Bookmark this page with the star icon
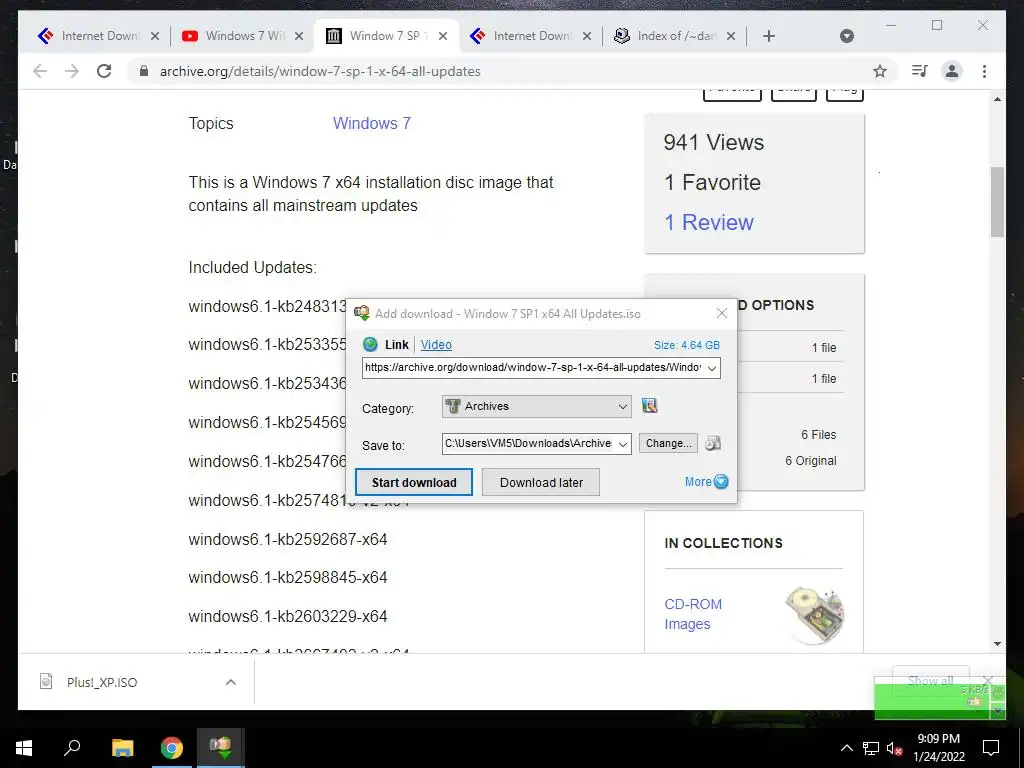 (880, 71)
